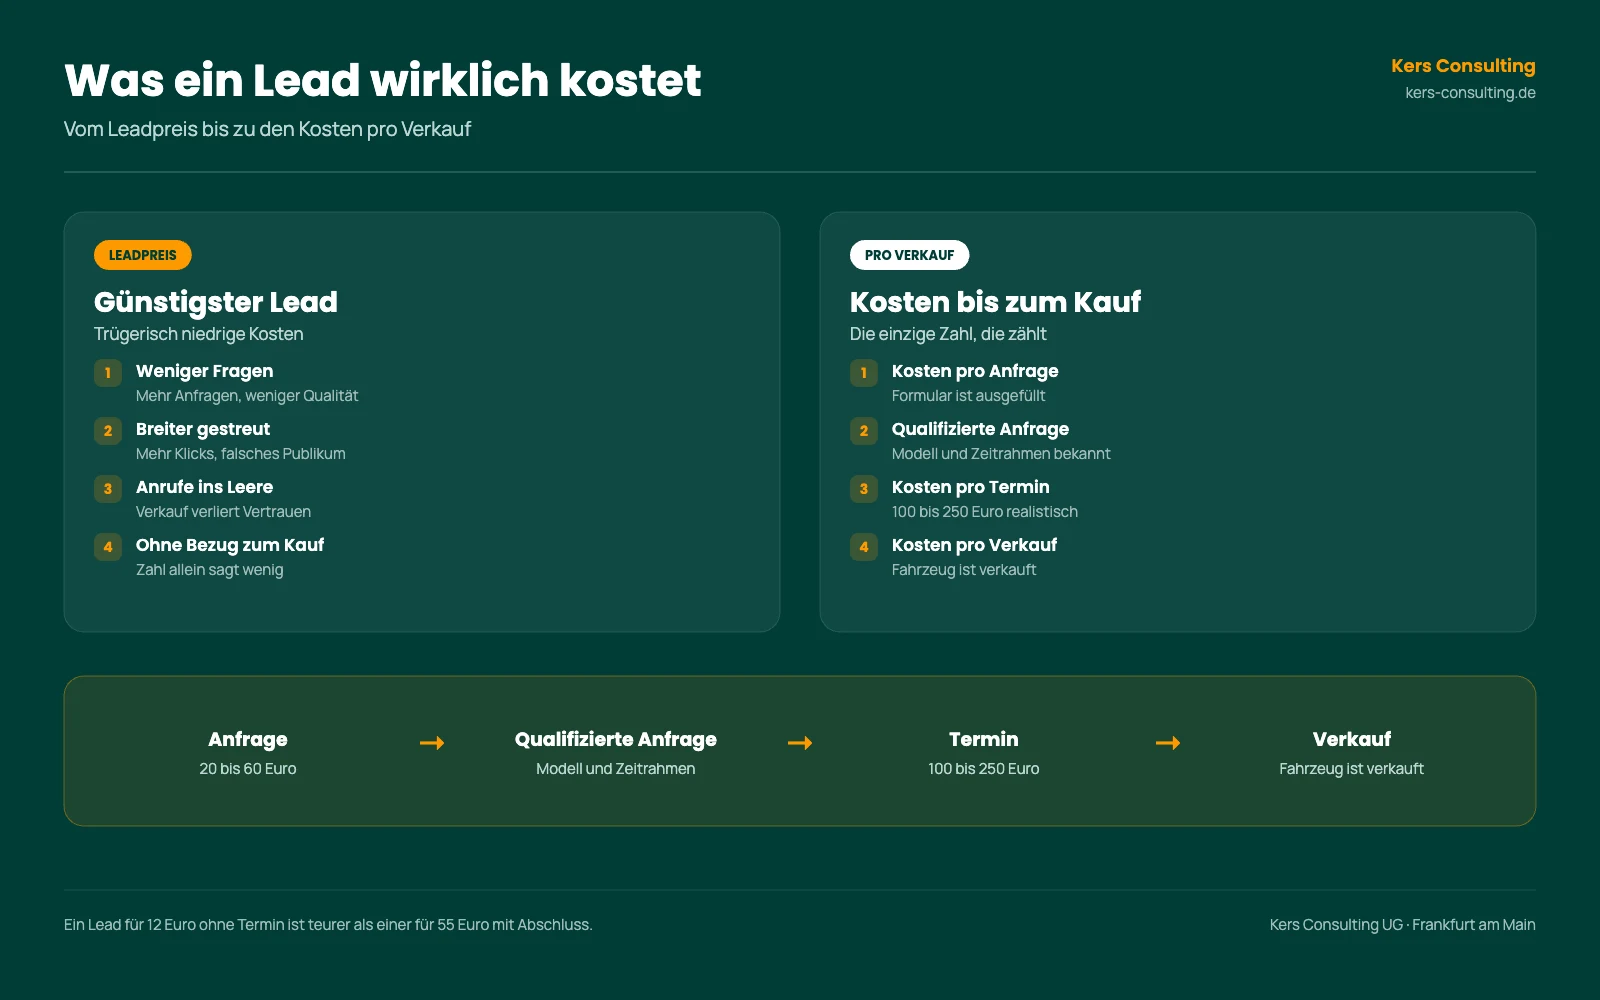Click the Anfrage step in the funnel
This screenshot has width=1600, height=1000.
248,739
